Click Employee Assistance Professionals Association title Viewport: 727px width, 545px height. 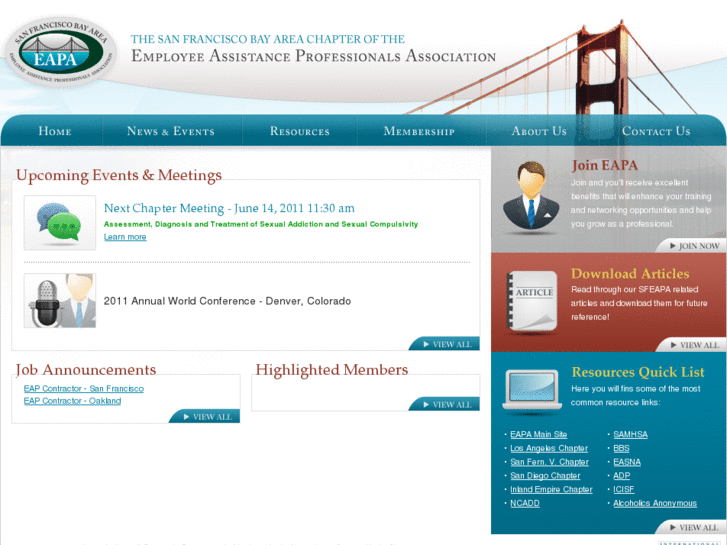pos(313,56)
